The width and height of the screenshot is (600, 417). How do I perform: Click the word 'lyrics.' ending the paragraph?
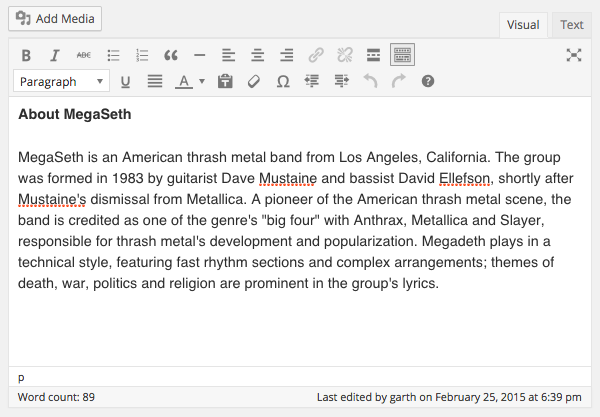[420, 284]
